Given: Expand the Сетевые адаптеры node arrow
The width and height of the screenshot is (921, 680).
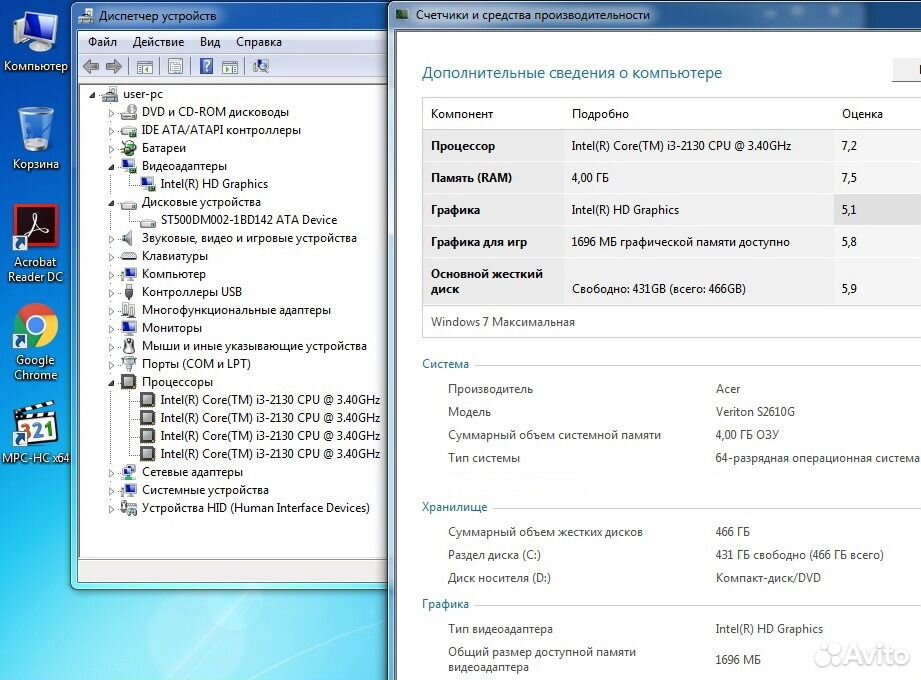Looking at the screenshot, I should pos(111,473).
